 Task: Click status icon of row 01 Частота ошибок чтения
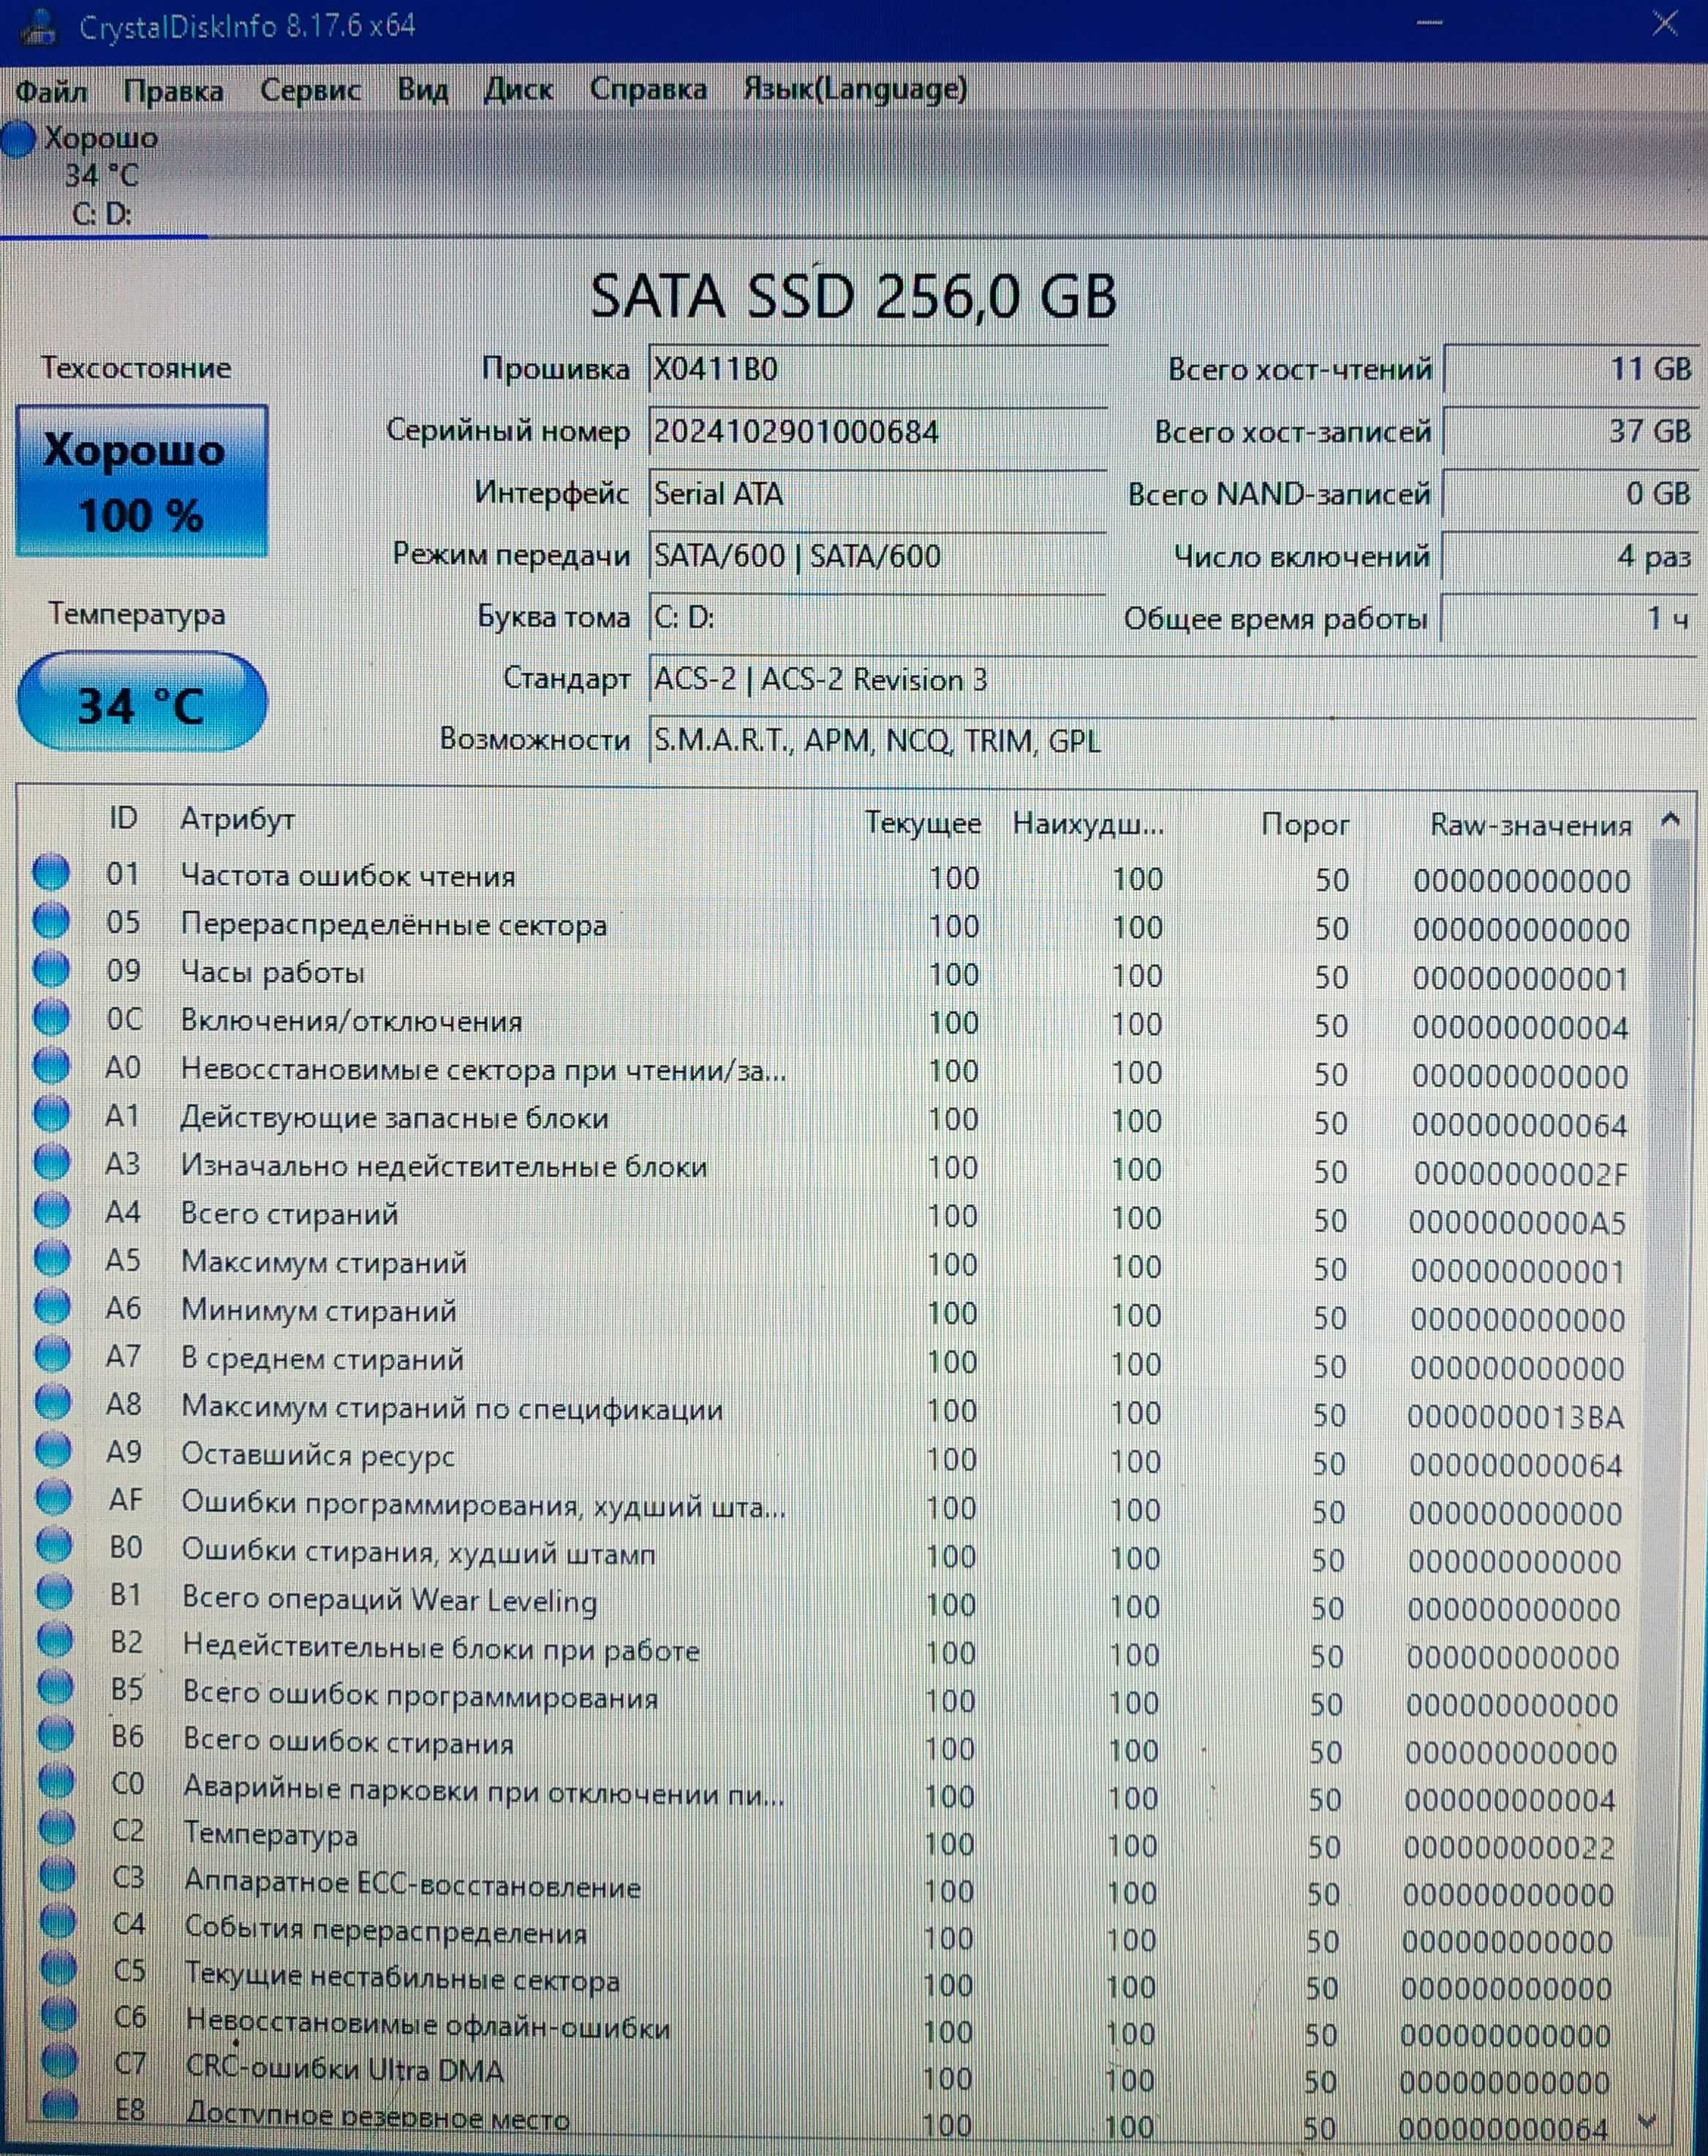pyautogui.click(x=51, y=872)
